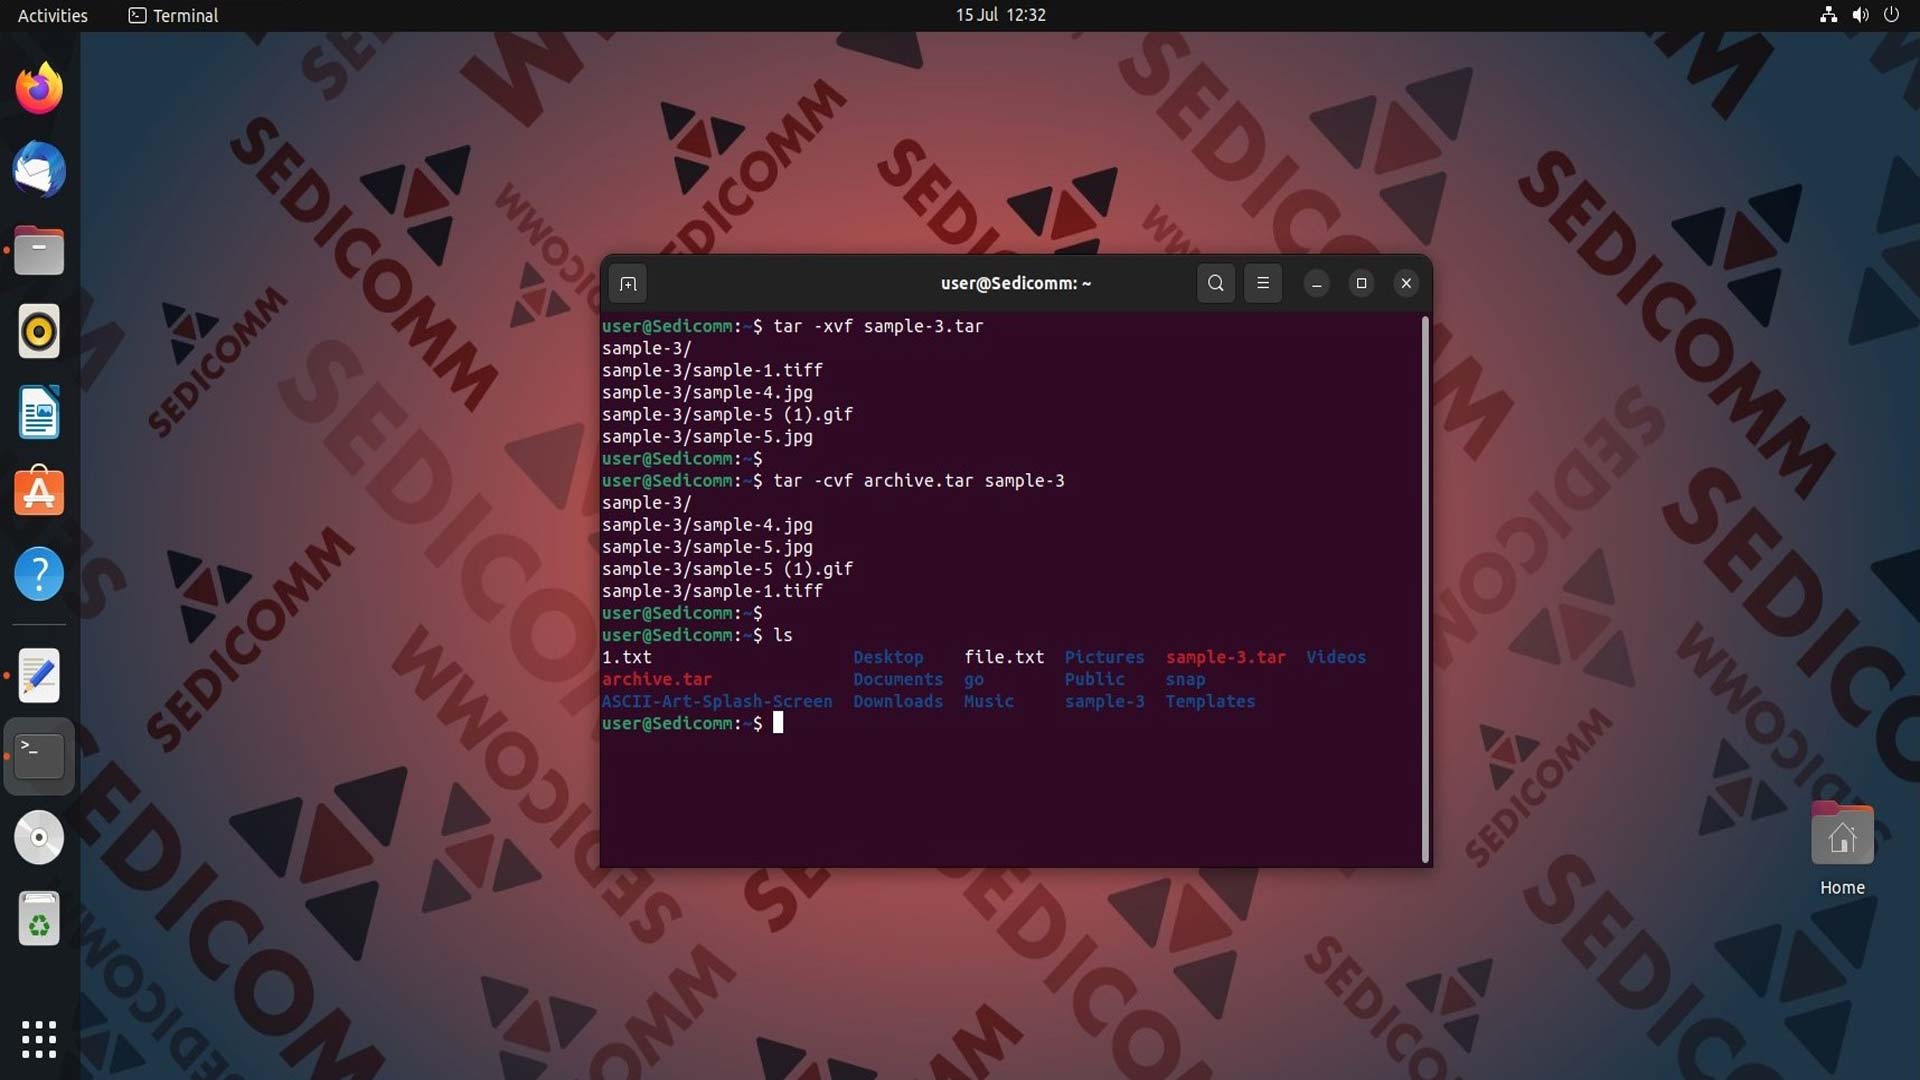Add a new terminal tab
Viewport: 1920px width, 1080px height.
click(x=628, y=284)
